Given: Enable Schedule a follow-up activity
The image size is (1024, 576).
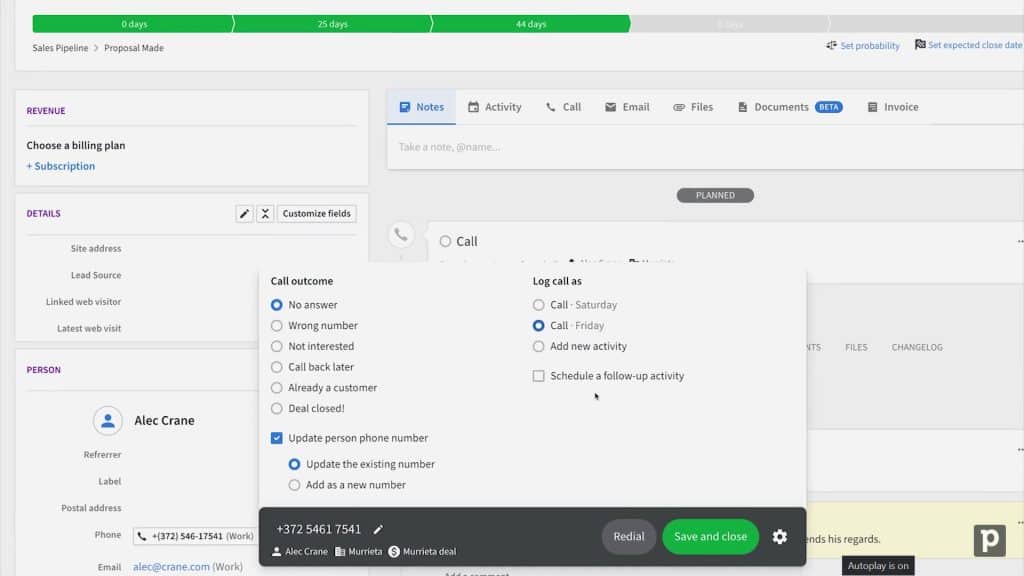Looking at the screenshot, I should 539,375.
